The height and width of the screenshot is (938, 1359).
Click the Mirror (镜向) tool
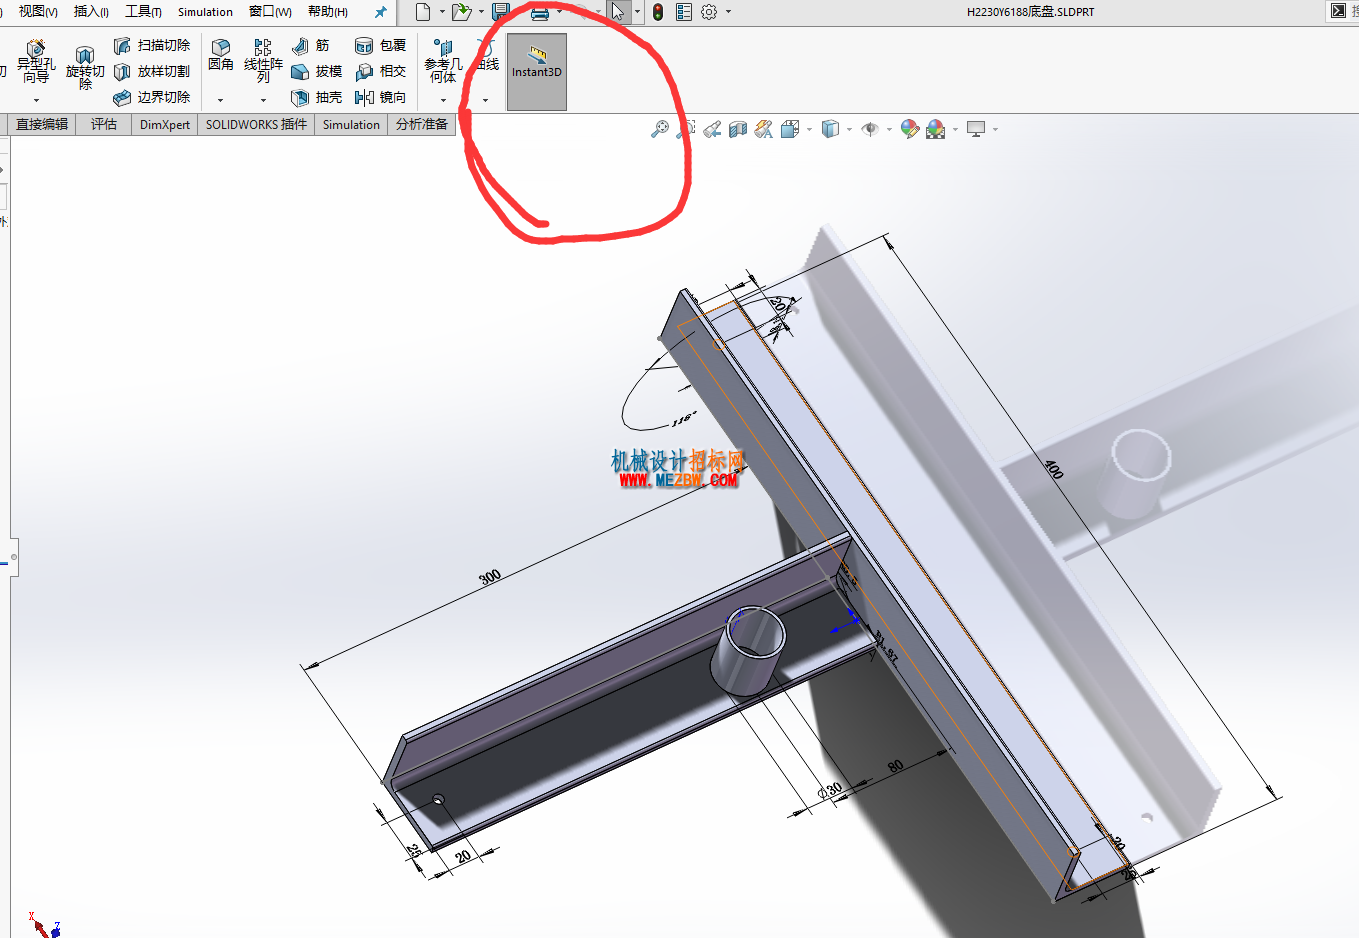pyautogui.click(x=381, y=97)
